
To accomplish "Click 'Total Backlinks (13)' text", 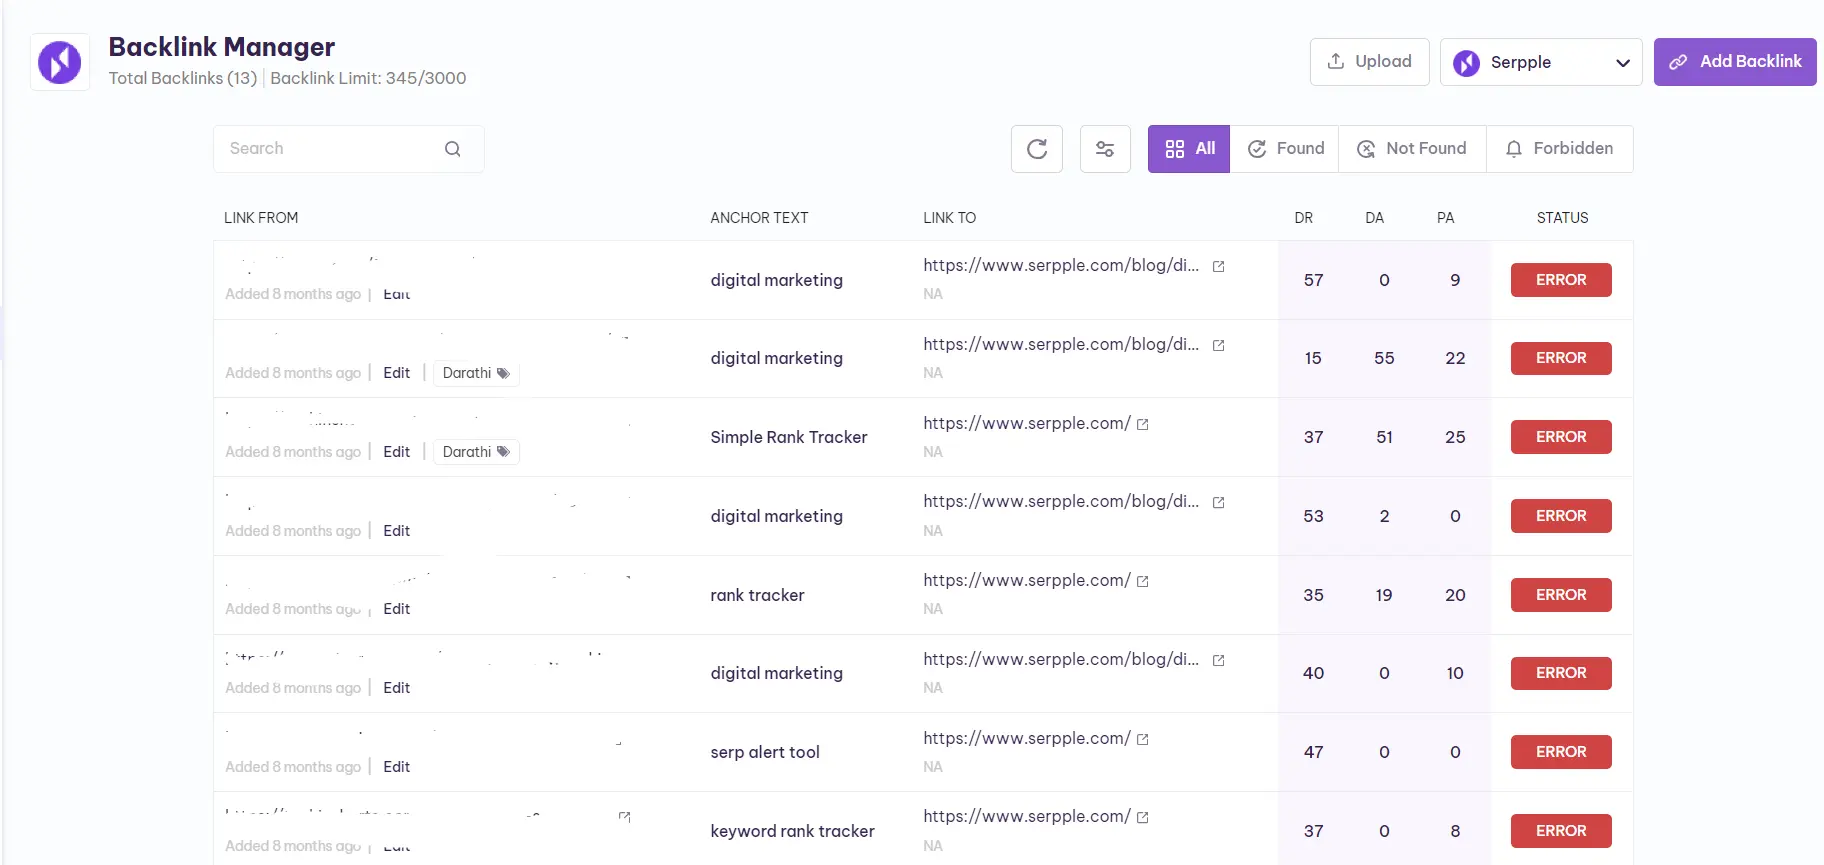I will [x=183, y=78].
